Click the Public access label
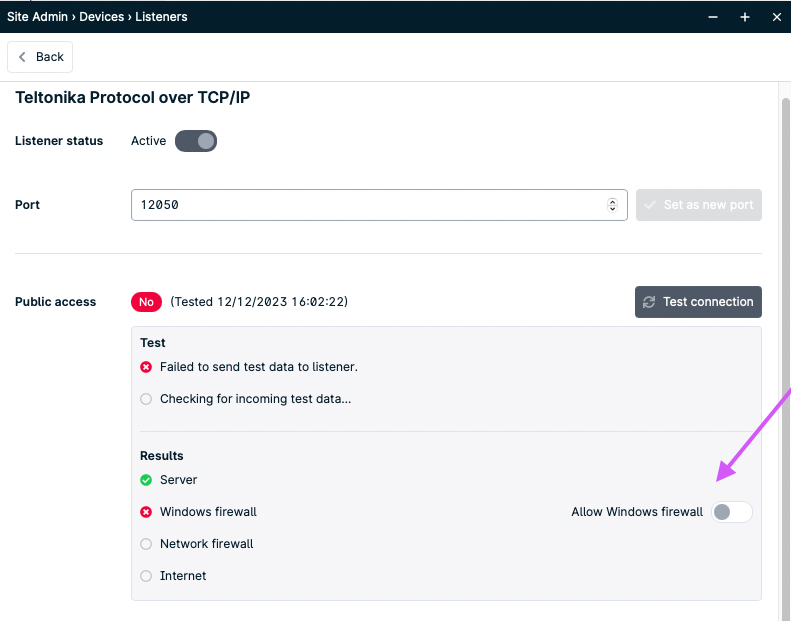Screen dimensions: 791x621 pos(55,302)
